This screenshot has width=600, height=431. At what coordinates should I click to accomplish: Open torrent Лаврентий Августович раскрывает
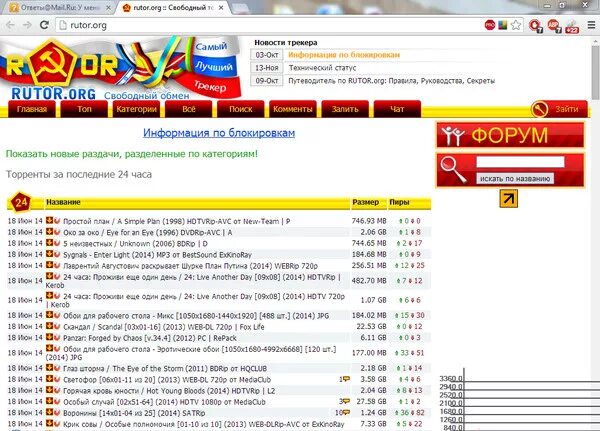tap(190, 266)
